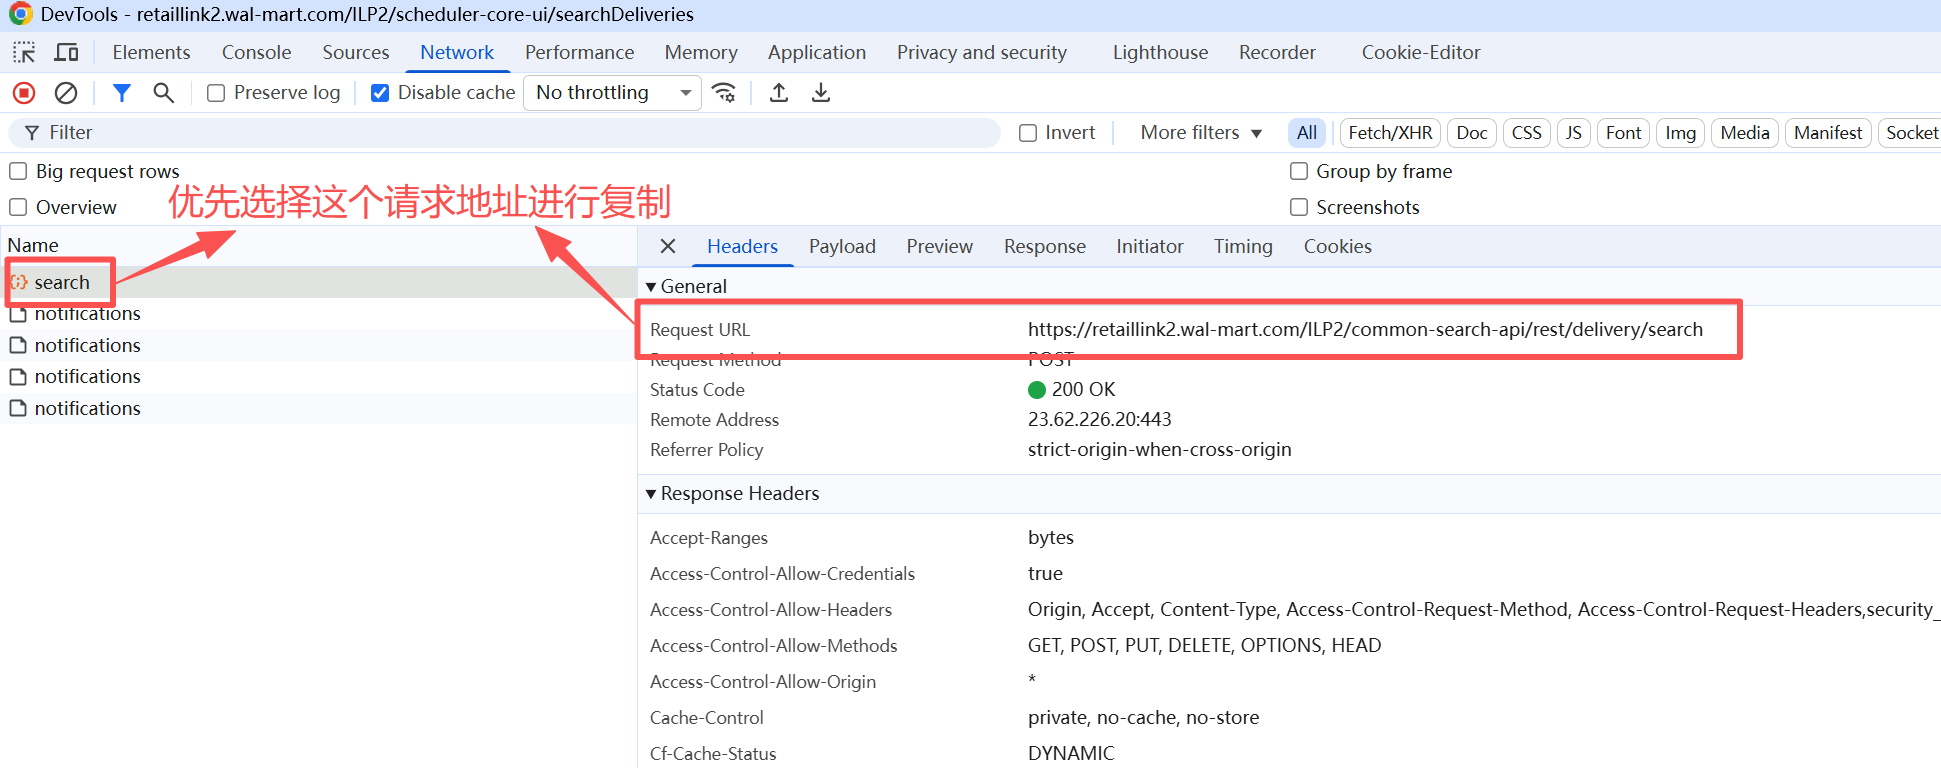Expand the More filters dropdown
The height and width of the screenshot is (768, 1941).
(x=1201, y=133)
